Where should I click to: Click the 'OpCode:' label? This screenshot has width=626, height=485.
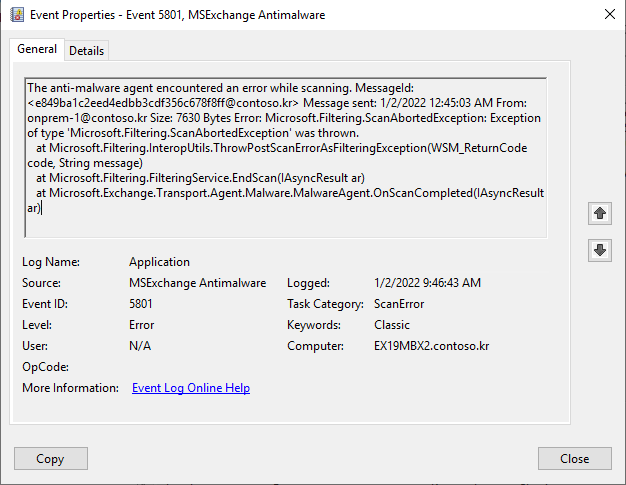pos(45,367)
